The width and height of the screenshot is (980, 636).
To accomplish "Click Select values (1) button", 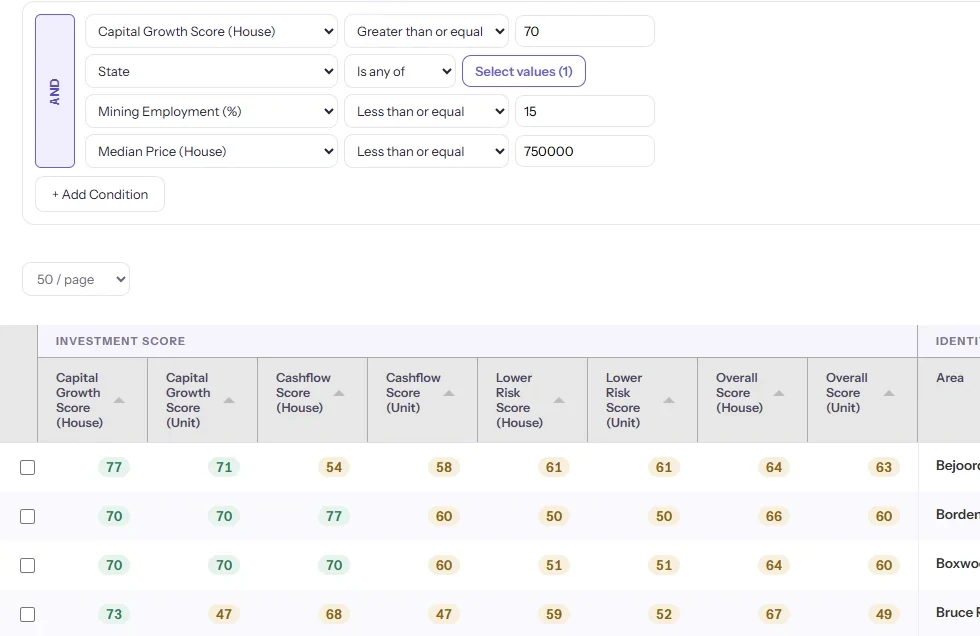I will tap(524, 71).
